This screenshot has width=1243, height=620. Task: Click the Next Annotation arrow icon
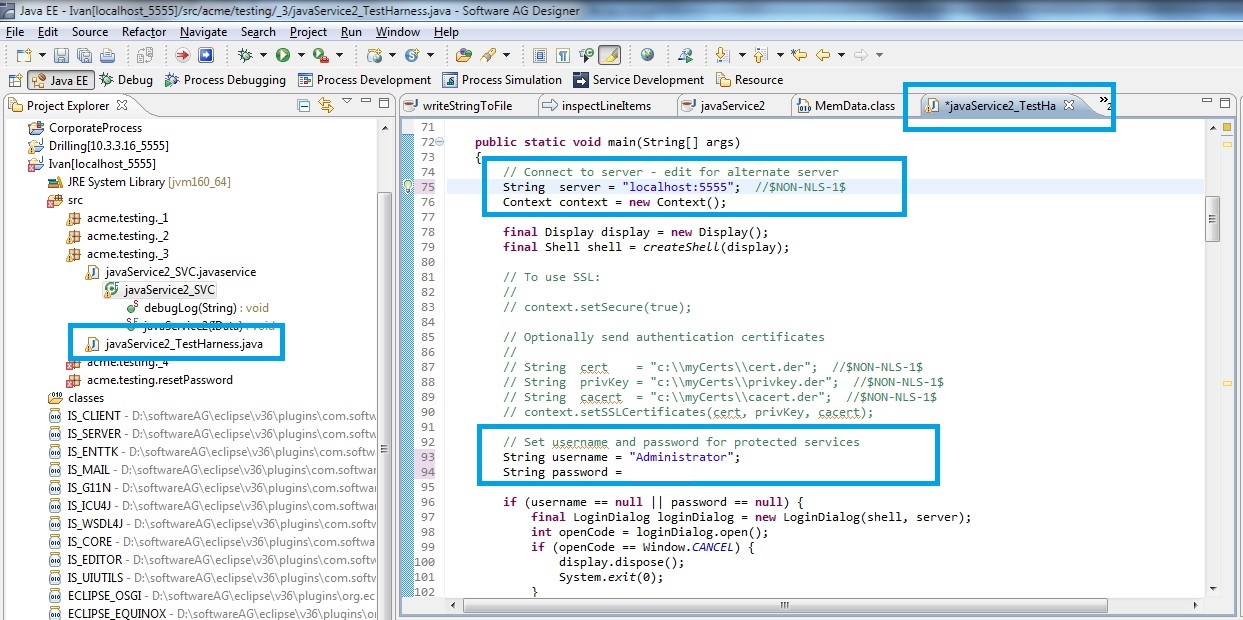pyautogui.click(x=721, y=55)
